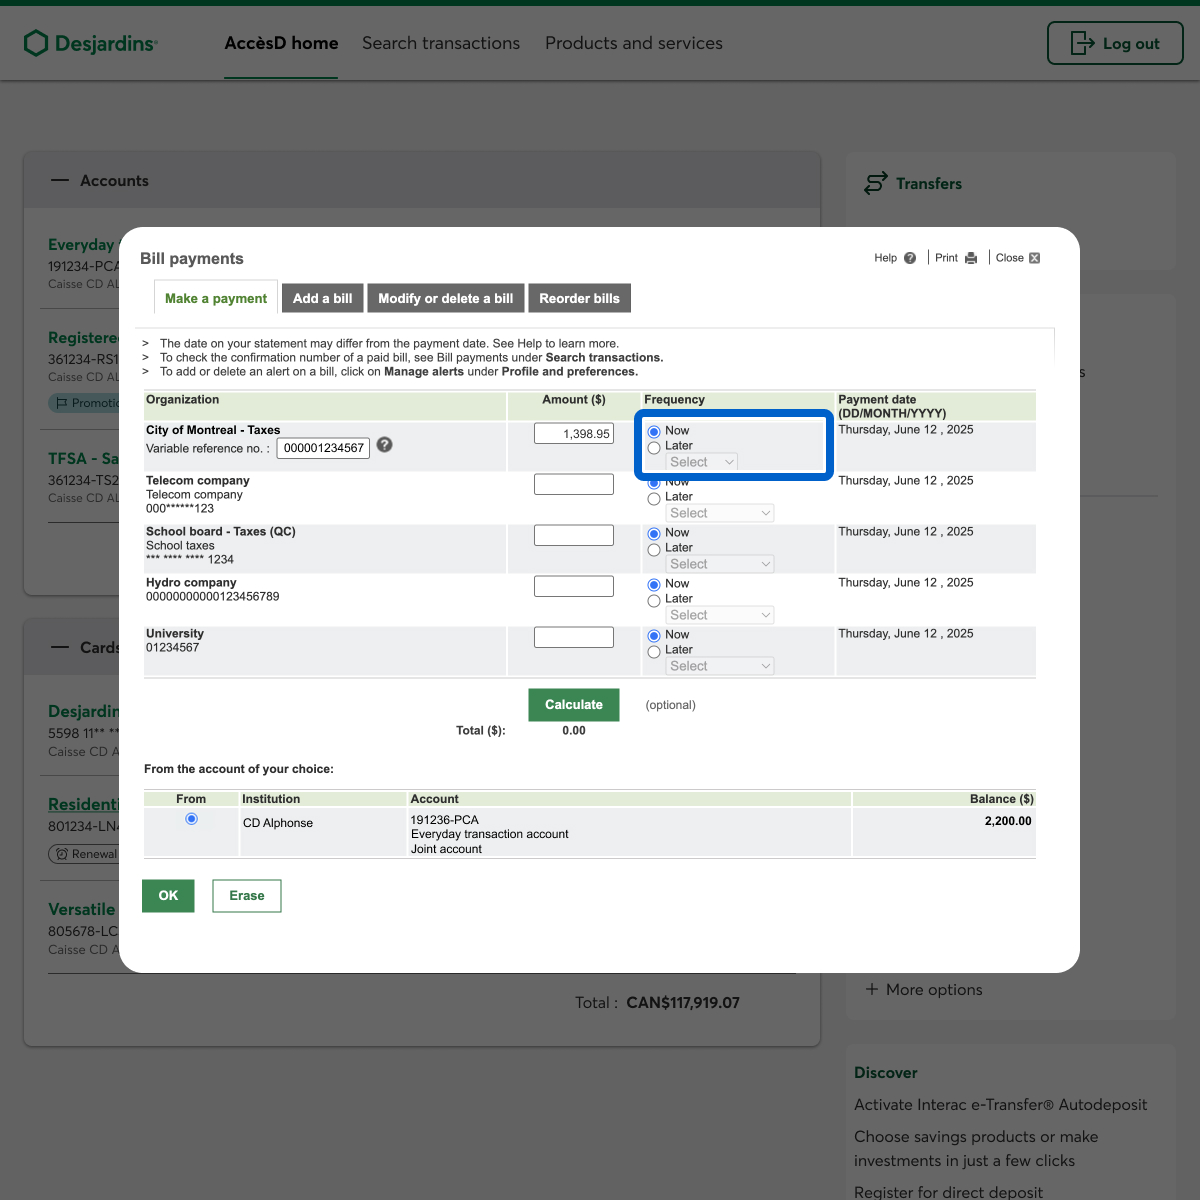This screenshot has width=1200, height=1200.
Task: Open the Reorder bills tab
Action: tap(579, 298)
